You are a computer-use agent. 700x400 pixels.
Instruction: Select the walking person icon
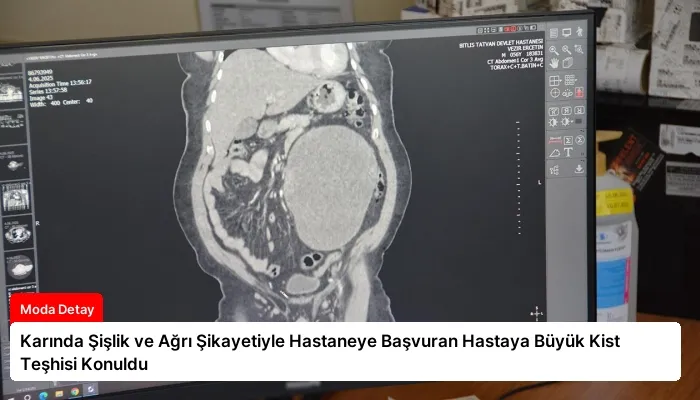(x=579, y=32)
